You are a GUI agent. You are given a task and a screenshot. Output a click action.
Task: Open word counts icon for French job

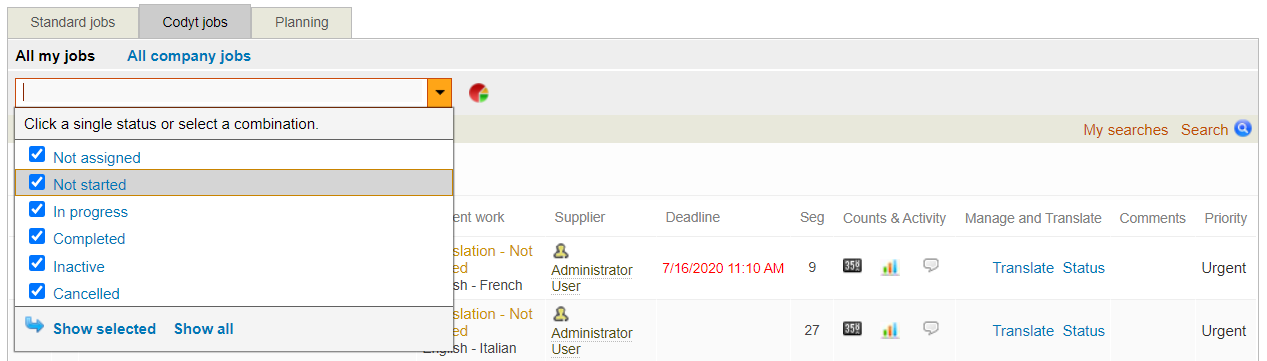tap(852, 266)
